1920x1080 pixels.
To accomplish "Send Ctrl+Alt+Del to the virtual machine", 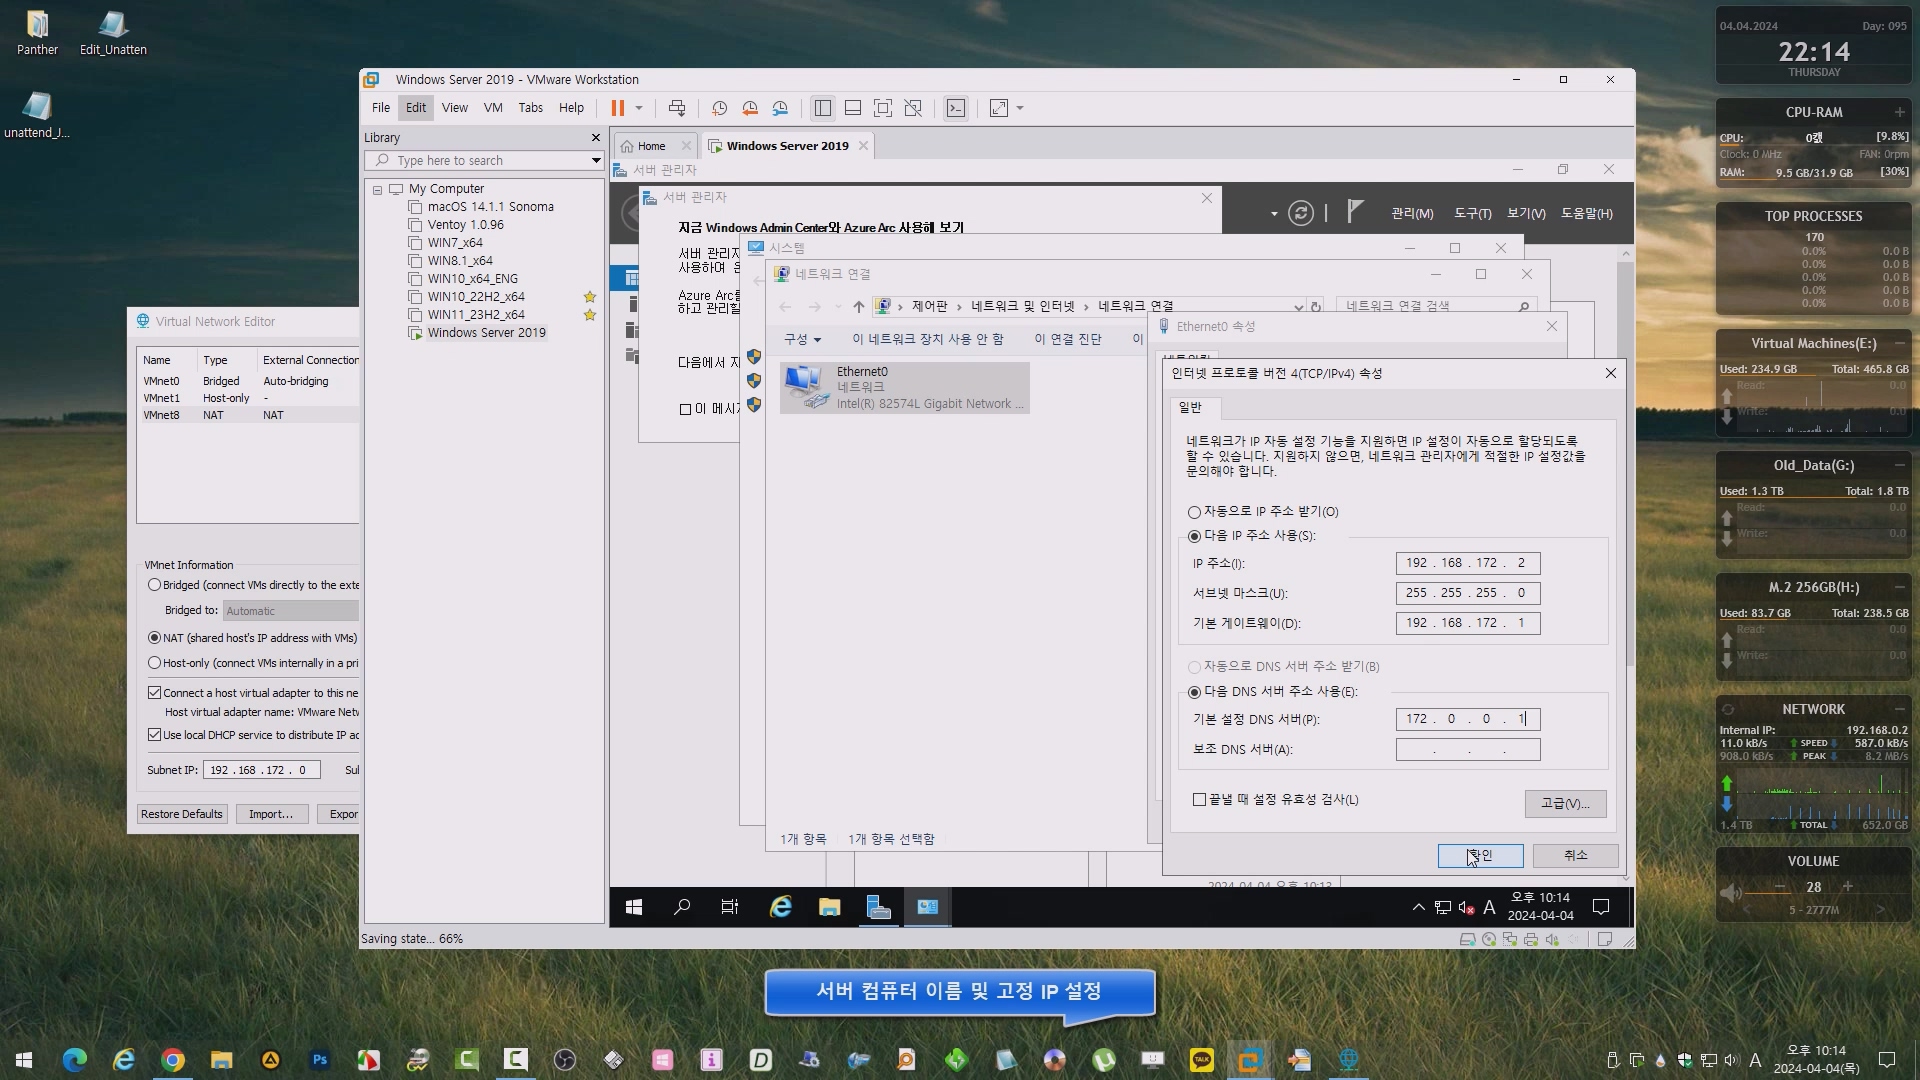I will 677,108.
